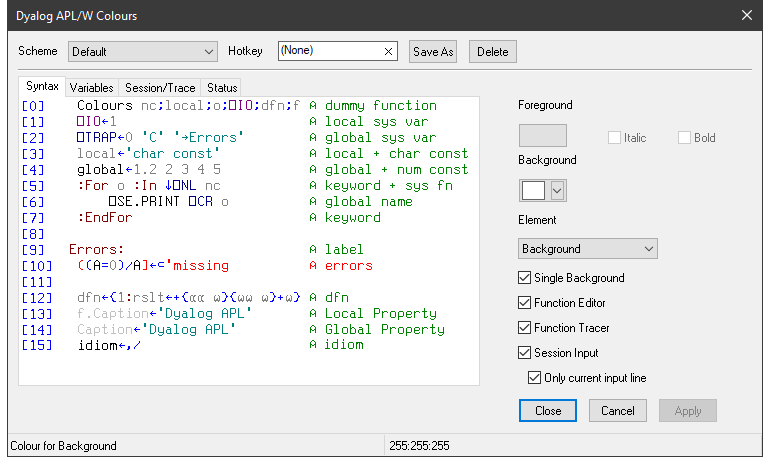
Task: Uncheck Single Background option
Action: [526, 278]
